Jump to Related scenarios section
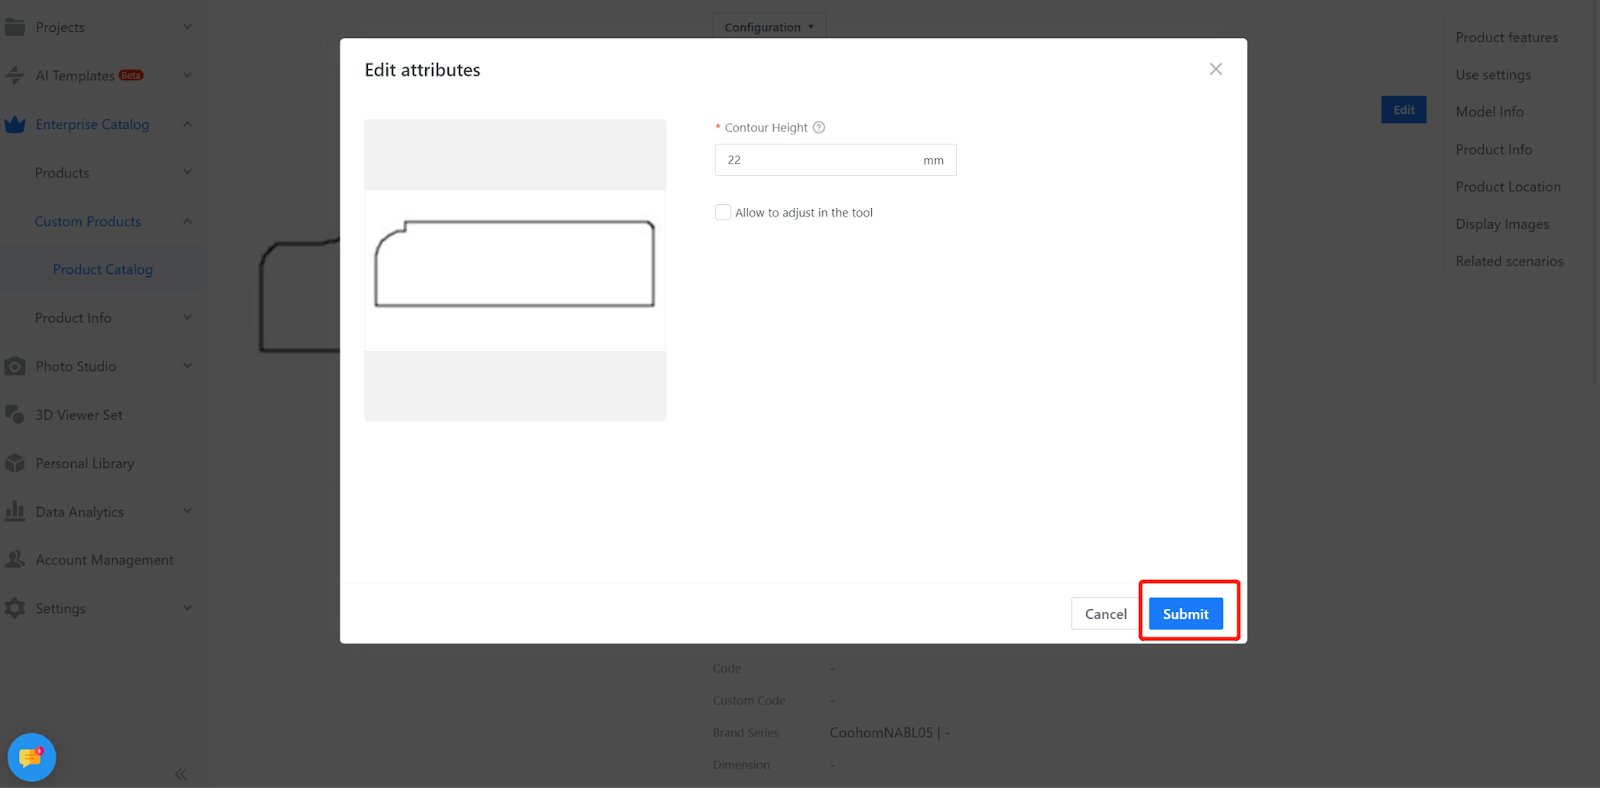Viewport: 1600px width, 788px height. 1509,261
